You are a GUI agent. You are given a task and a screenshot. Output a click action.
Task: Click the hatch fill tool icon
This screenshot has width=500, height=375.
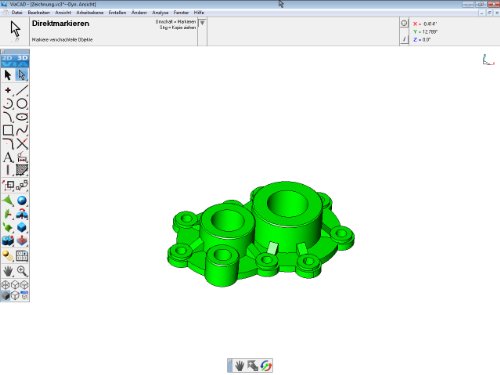pyautogui.click(x=22, y=170)
